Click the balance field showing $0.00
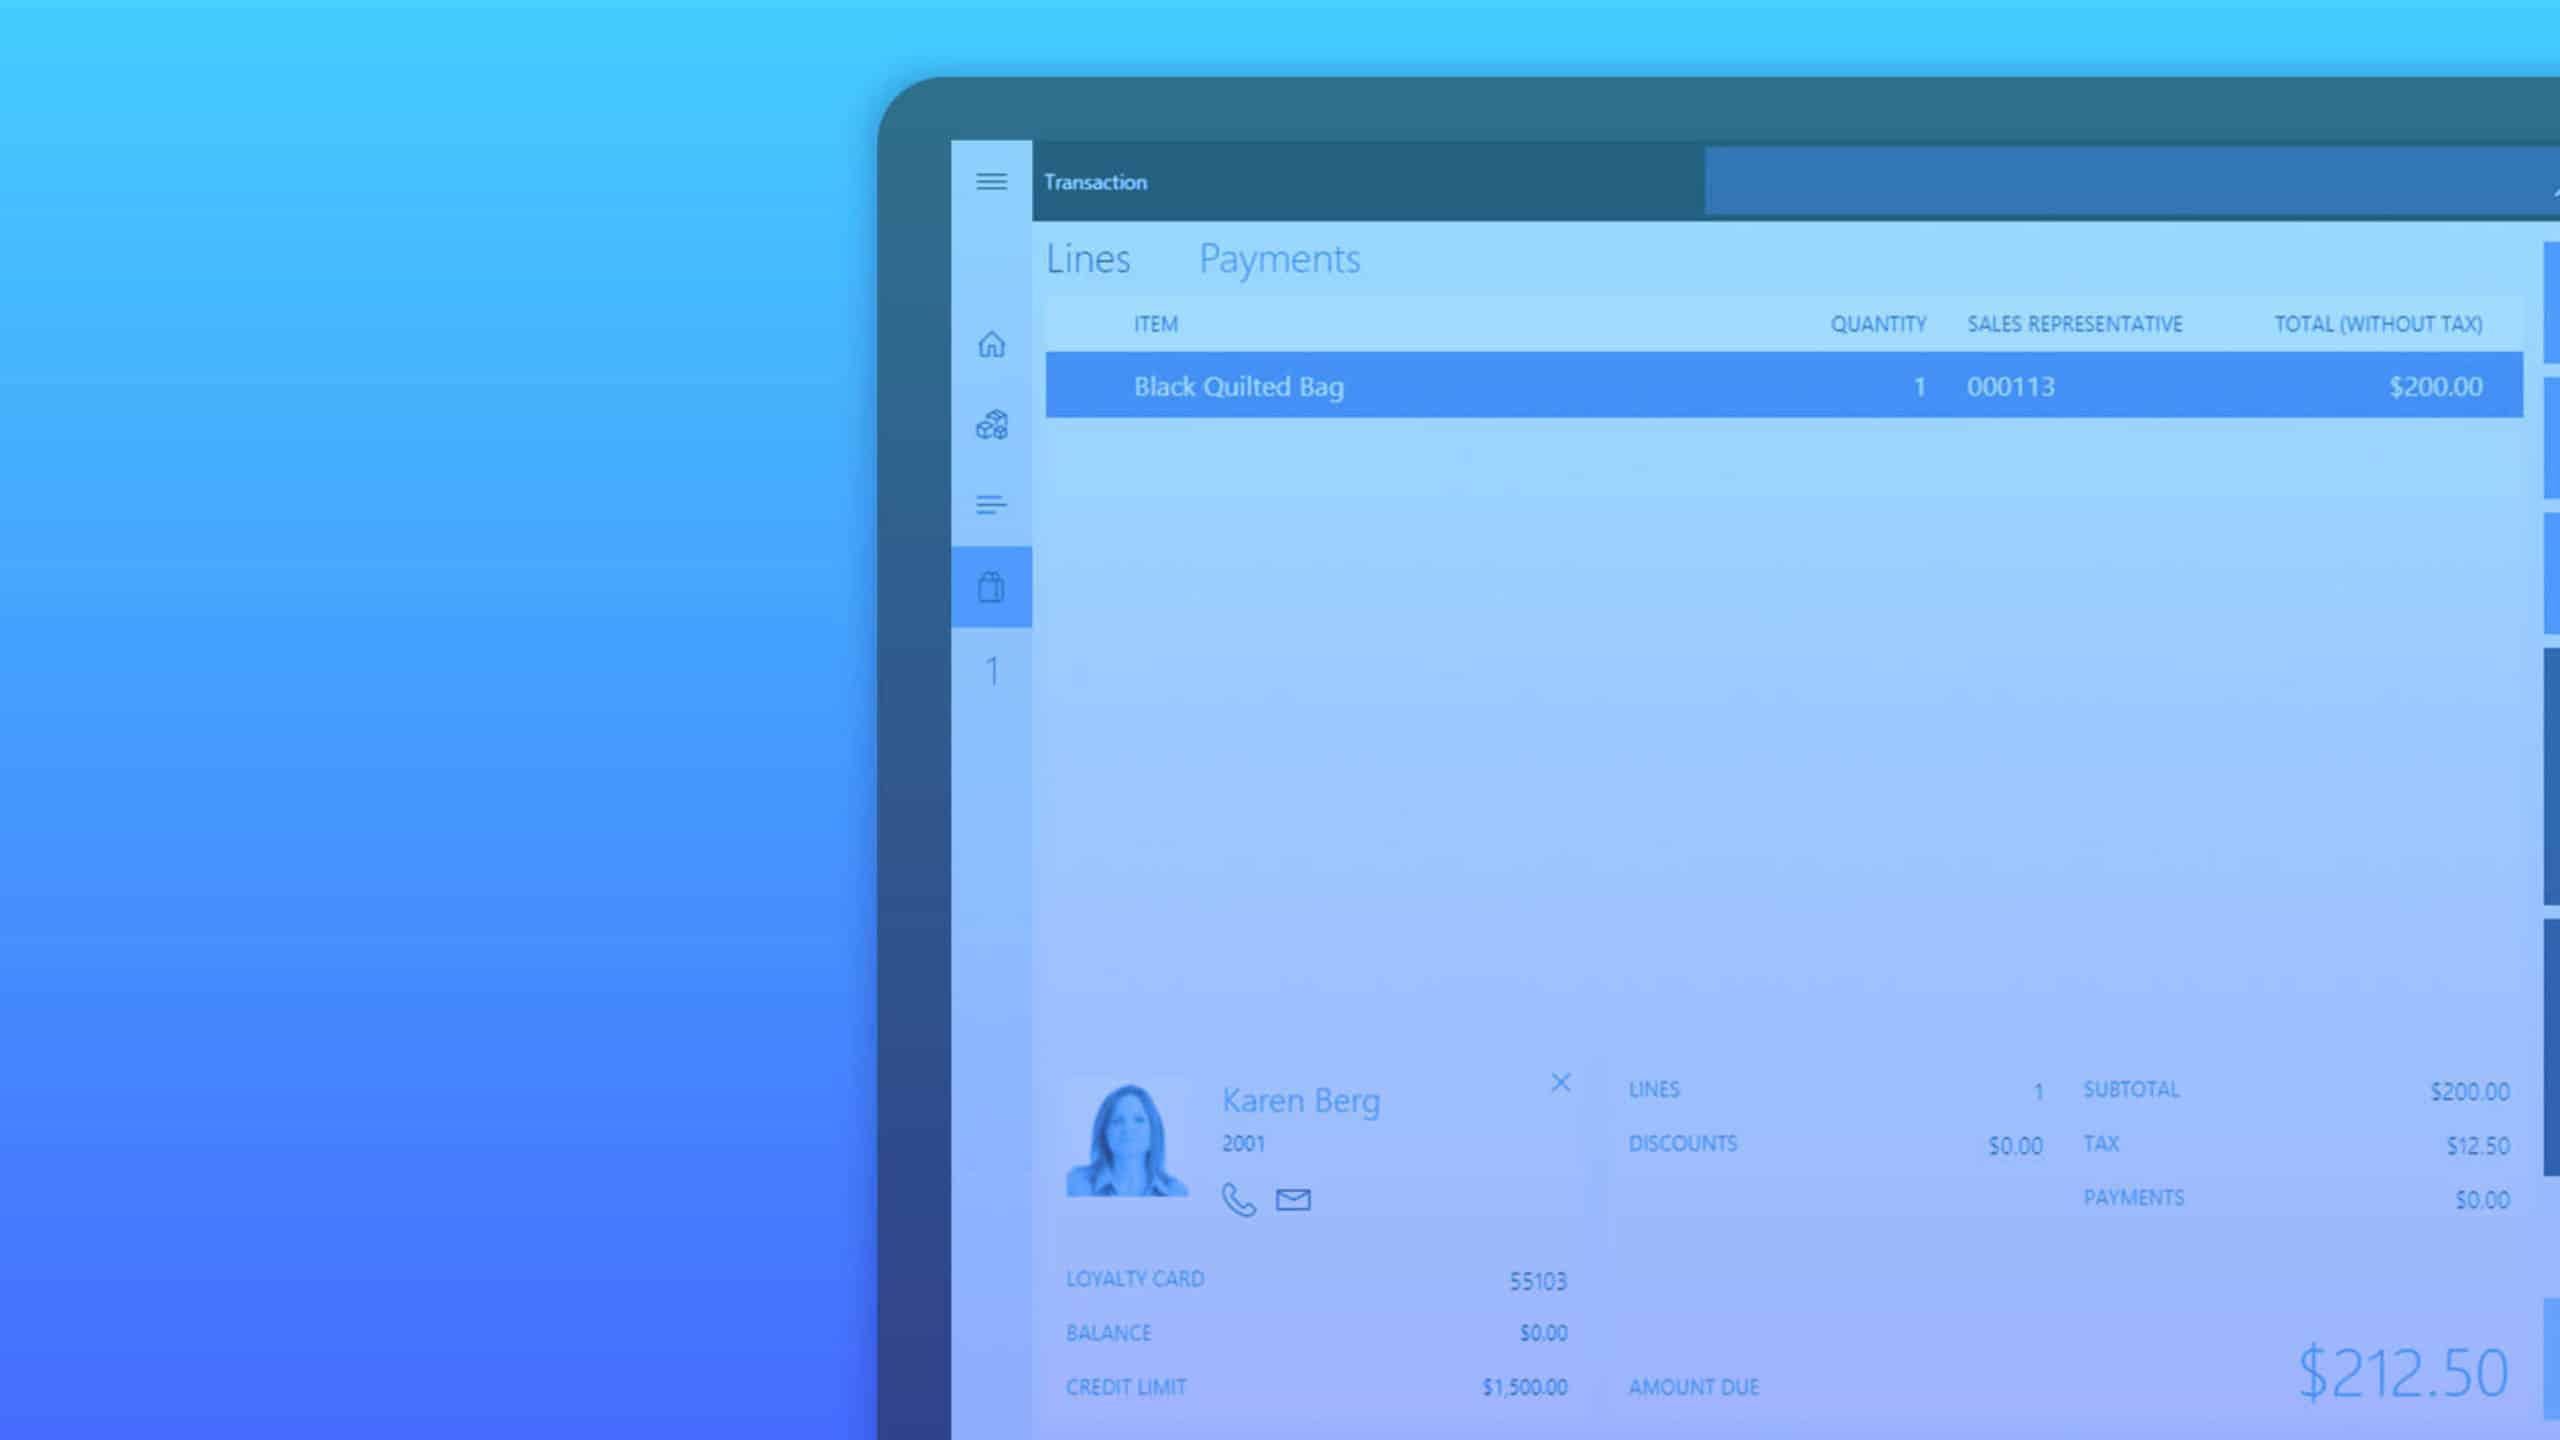The width and height of the screenshot is (2560, 1440). pos(1540,1333)
